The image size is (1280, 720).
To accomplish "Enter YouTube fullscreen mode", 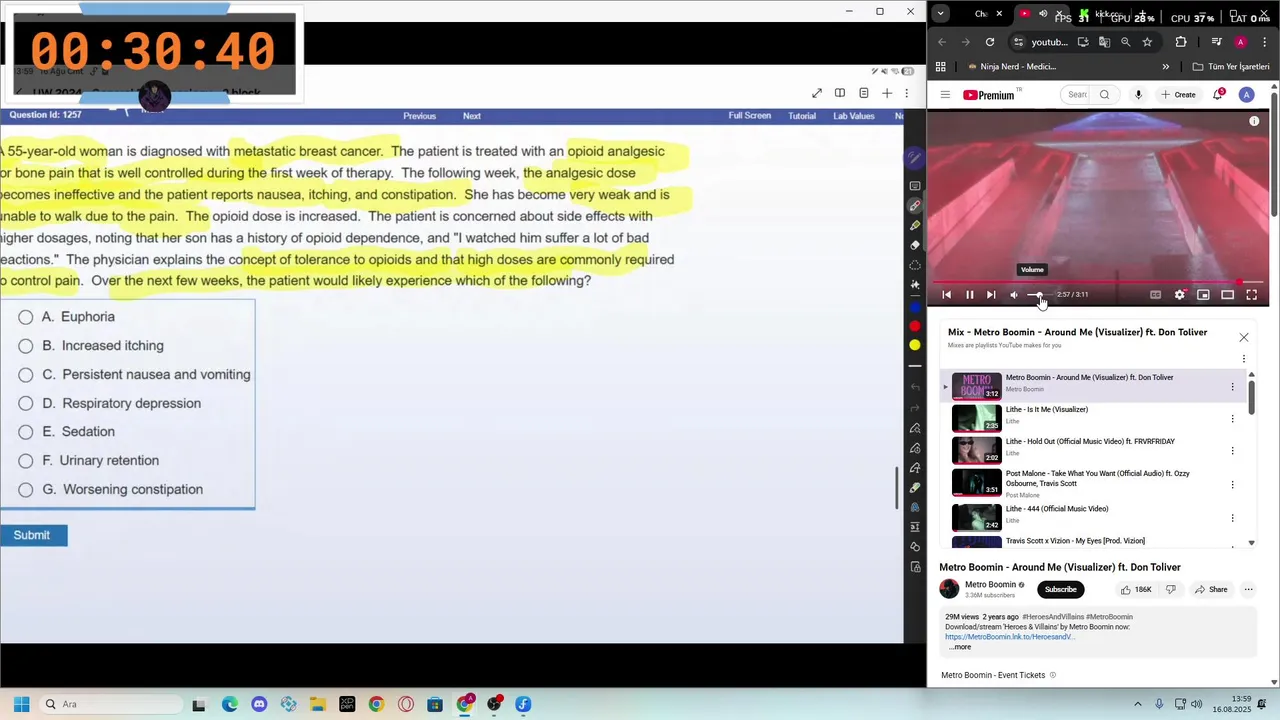I will point(1251,295).
